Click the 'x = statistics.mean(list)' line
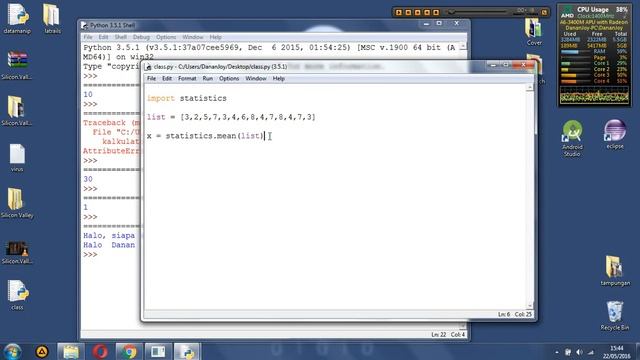Viewport: 640px width, 360px height. [x=206, y=136]
